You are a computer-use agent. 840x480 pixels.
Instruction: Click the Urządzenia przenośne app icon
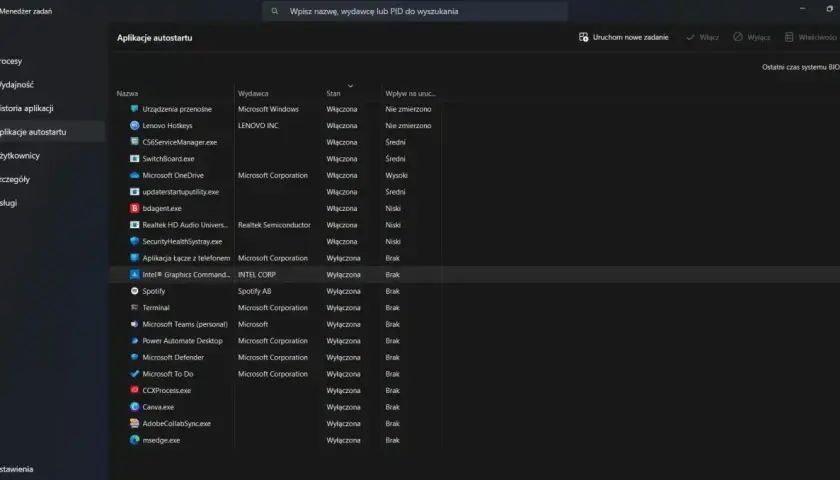[x=134, y=109]
